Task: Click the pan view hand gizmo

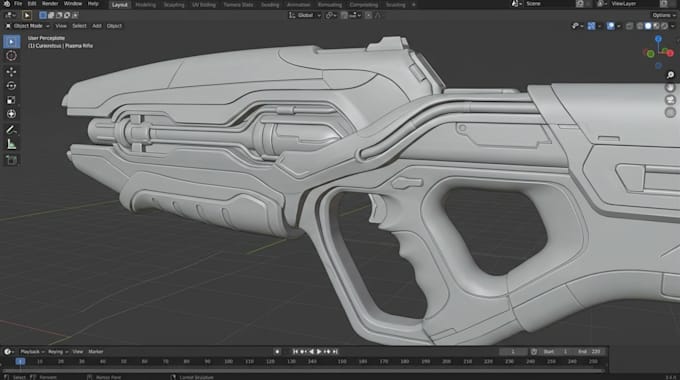Action: [x=670, y=87]
